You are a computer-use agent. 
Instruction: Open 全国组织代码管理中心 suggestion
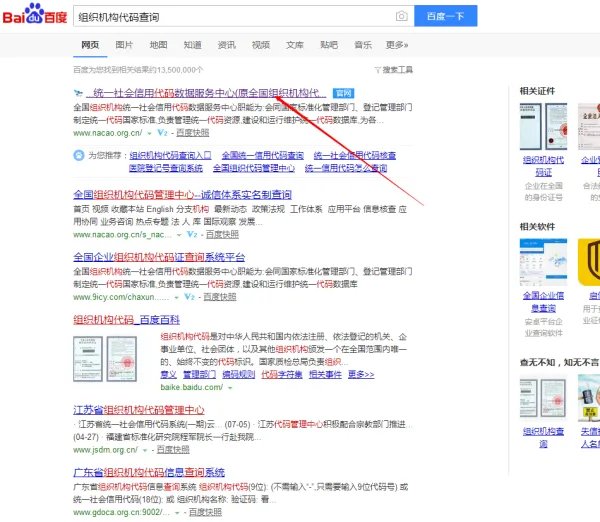click(x=254, y=168)
